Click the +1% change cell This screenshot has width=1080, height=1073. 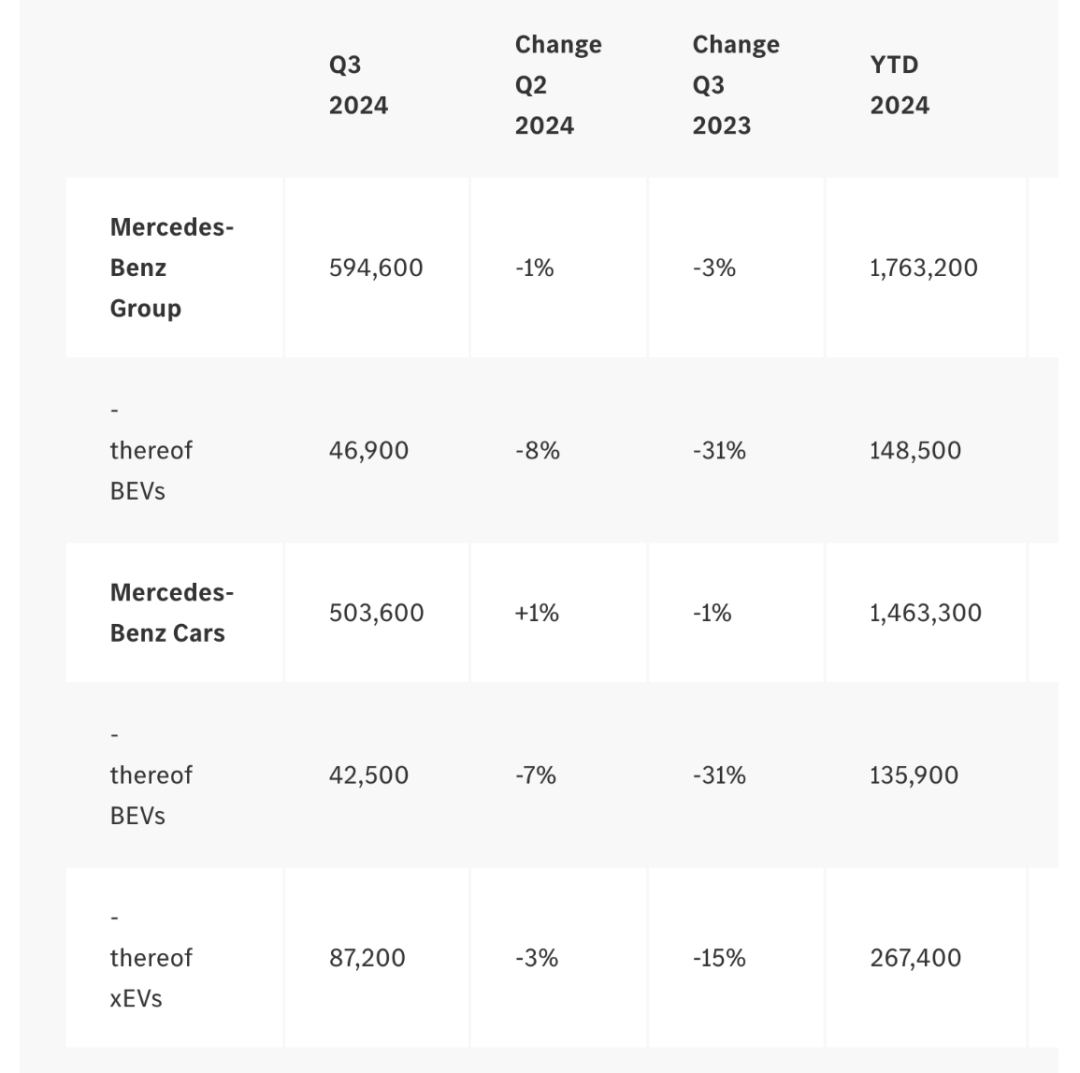537,612
